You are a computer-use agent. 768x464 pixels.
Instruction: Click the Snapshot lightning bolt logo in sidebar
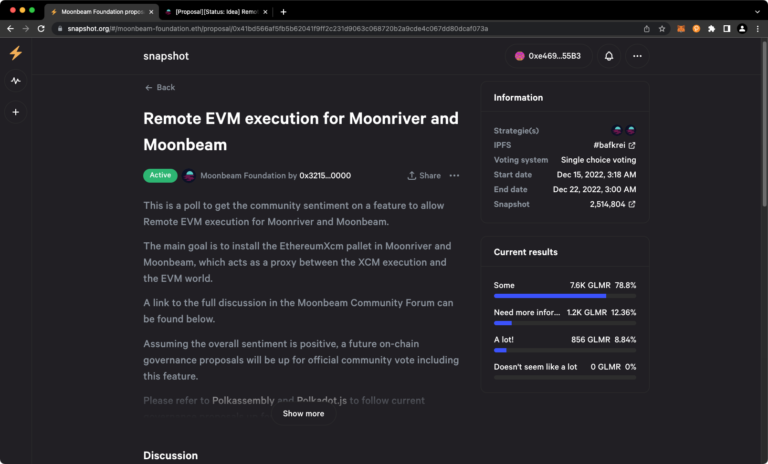[16, 53]
